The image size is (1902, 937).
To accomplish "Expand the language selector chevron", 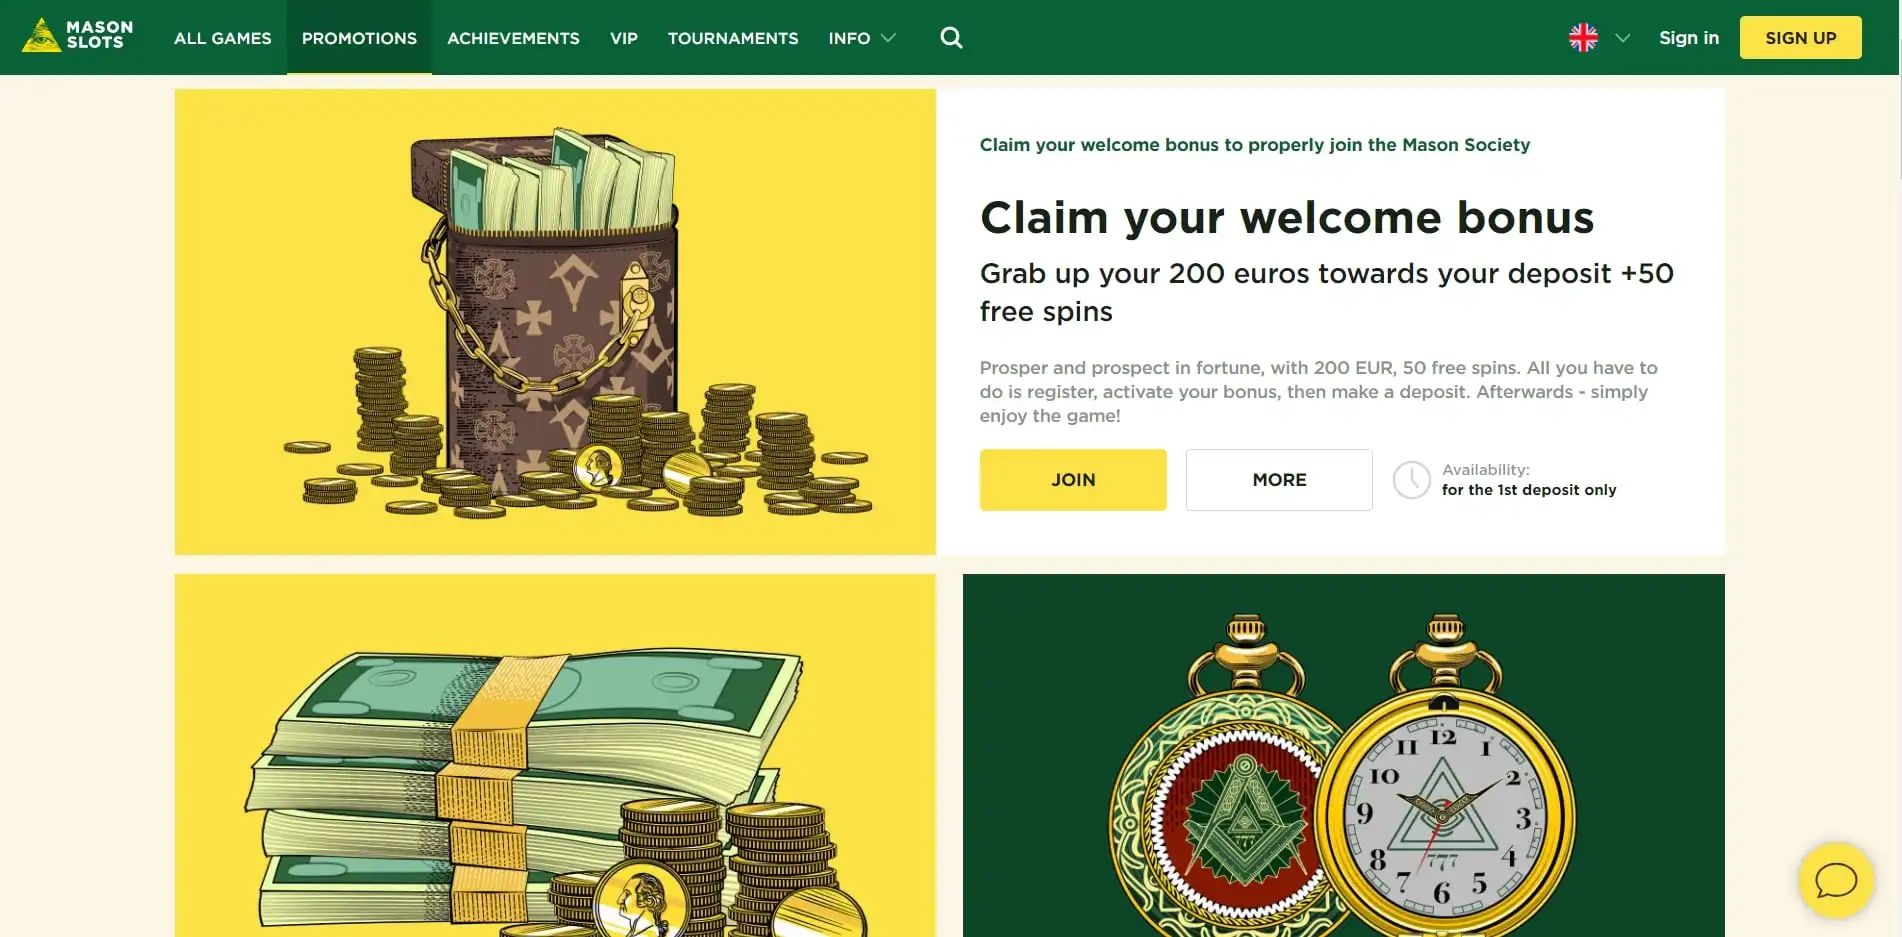I will pos(1623,38).
